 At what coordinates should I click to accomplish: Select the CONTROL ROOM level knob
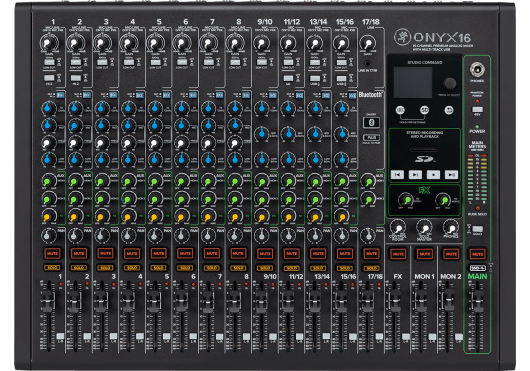[x=398, y=228]
